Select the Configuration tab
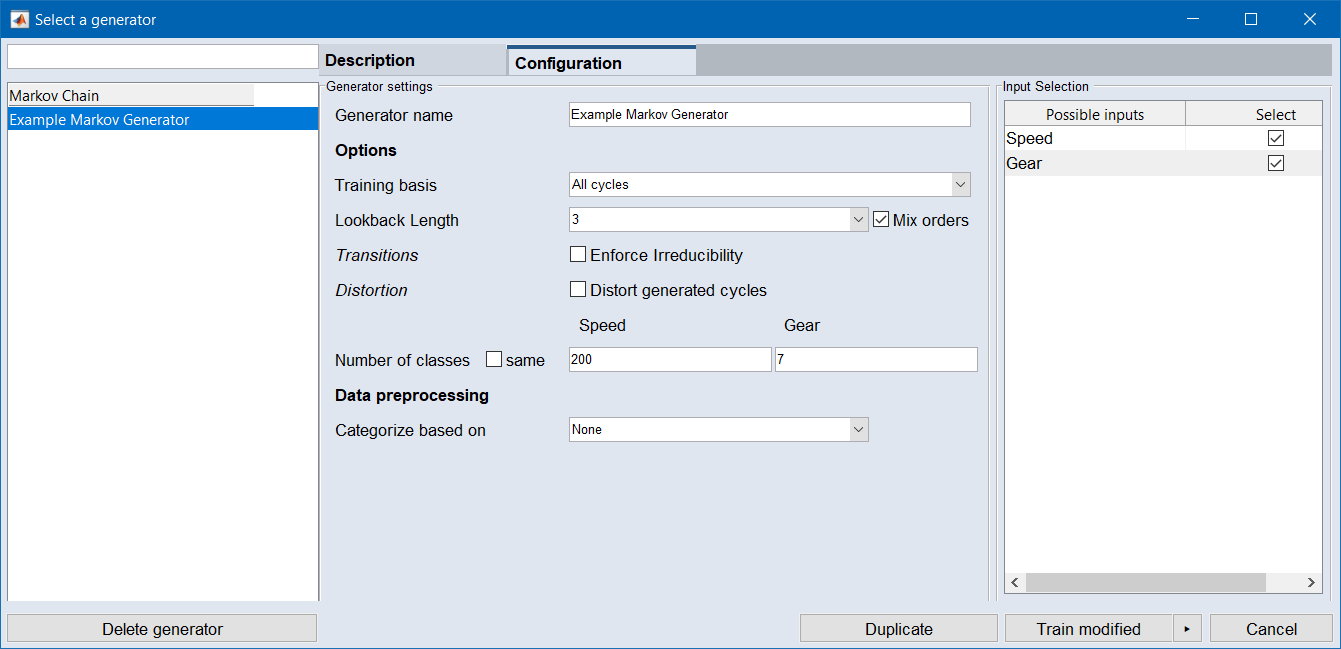The width and height of the screenshot is (1341, 649). (601, 63)
